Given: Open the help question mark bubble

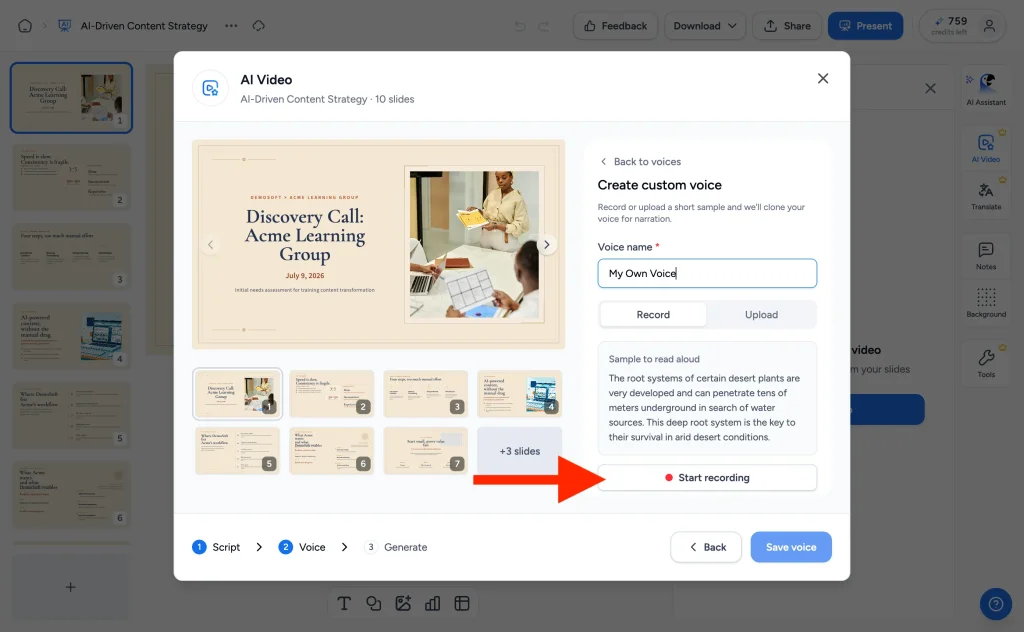Looking at the screenshot, I should (995, 604).
